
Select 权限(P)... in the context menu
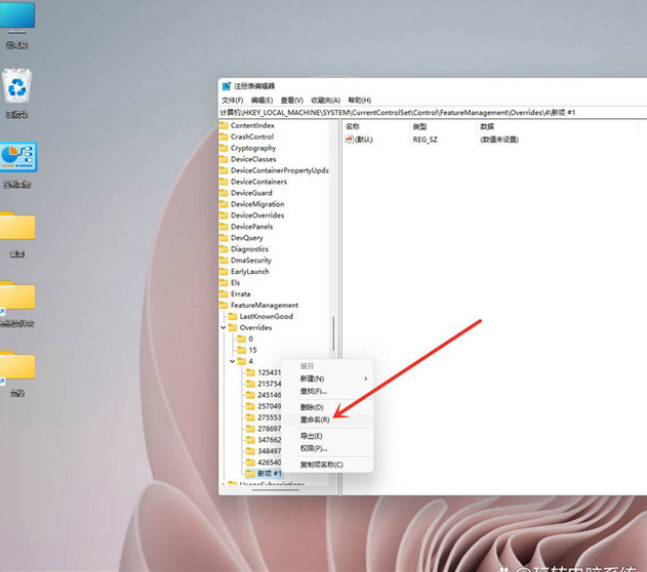coord(314,448)
